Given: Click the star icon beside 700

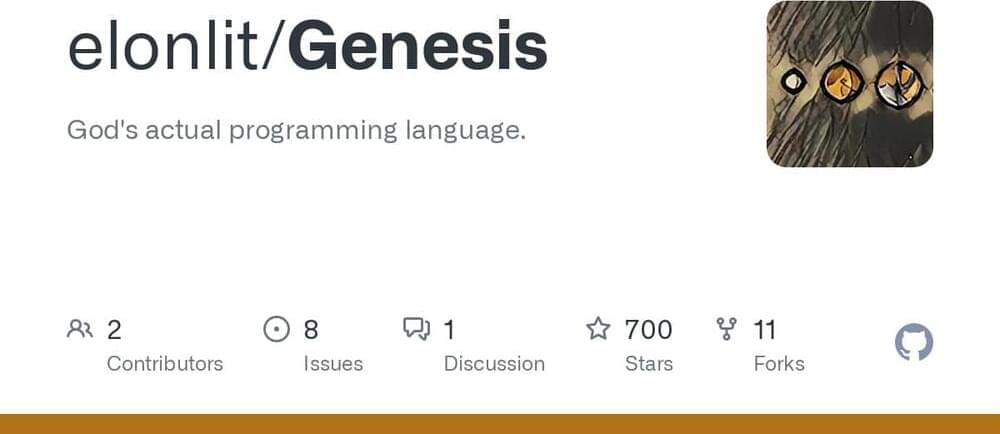Looking at the screenshot, I should 598,329.
